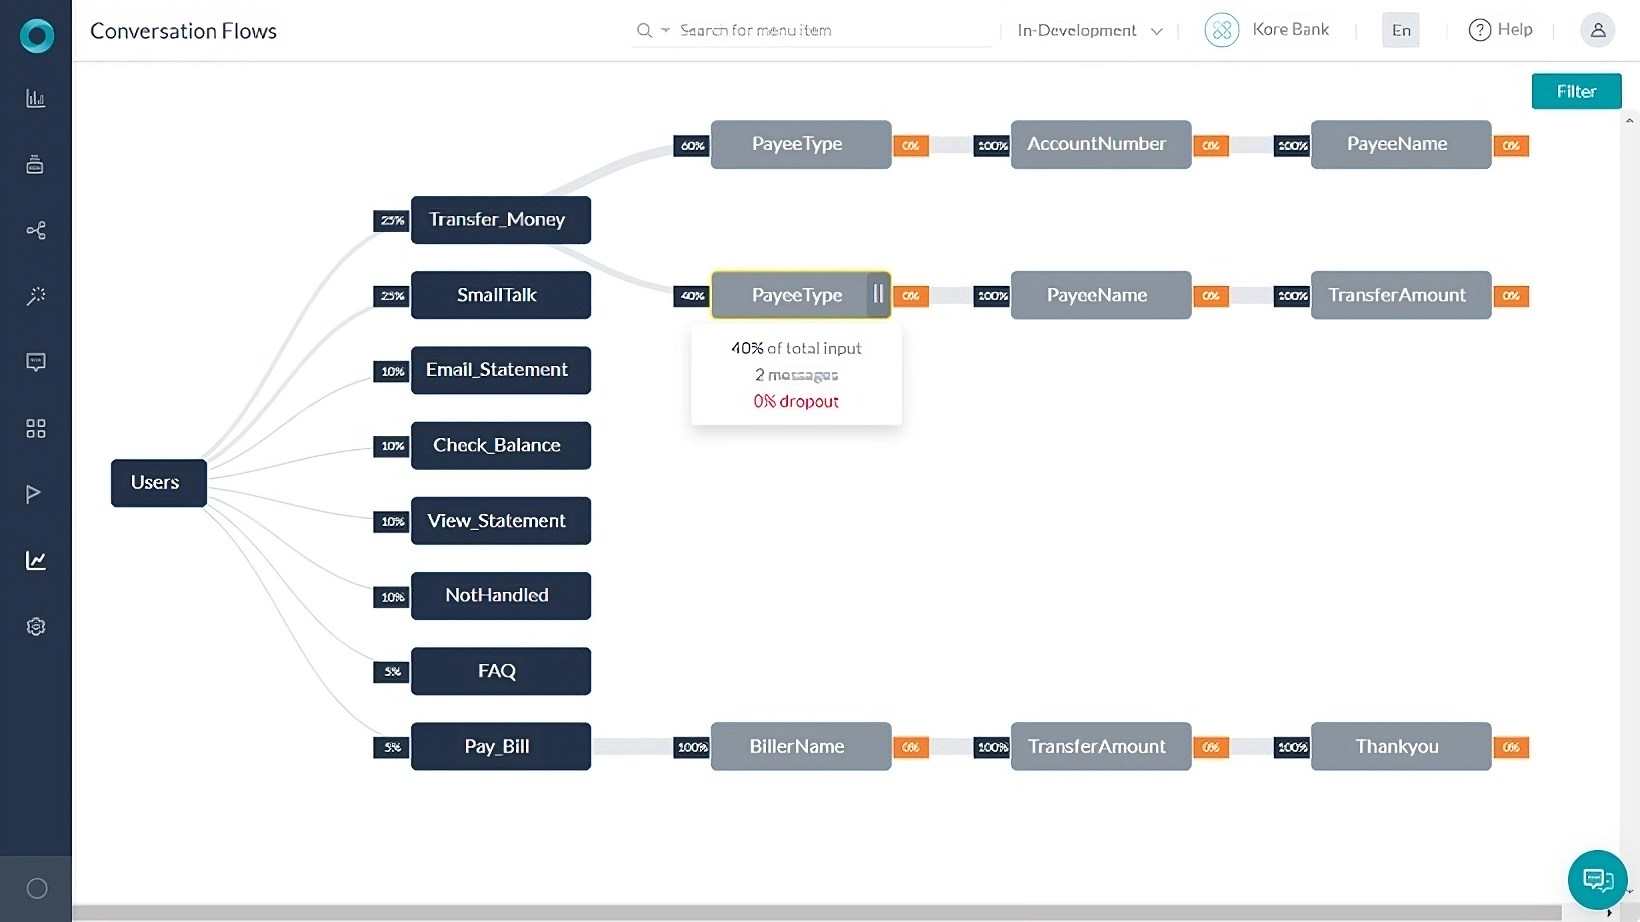1640x922 pixels.
Task: Open the chat support bubble icon
Action: pos(1597,879)
